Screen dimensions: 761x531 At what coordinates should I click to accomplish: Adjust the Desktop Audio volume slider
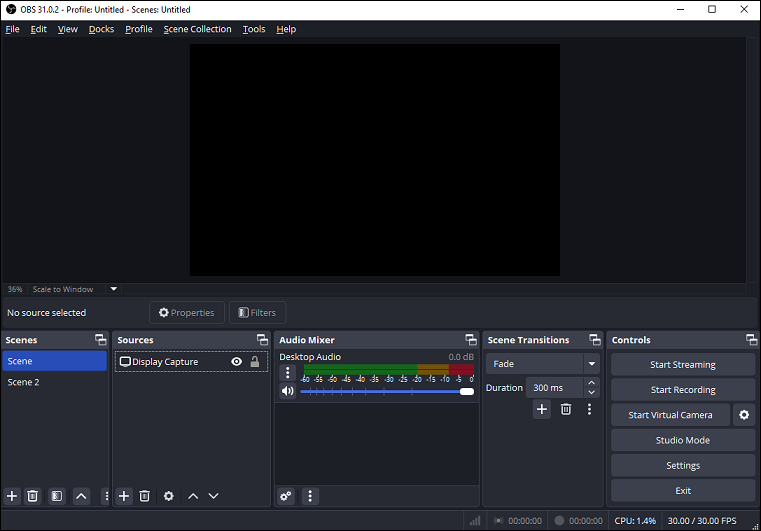387,391
